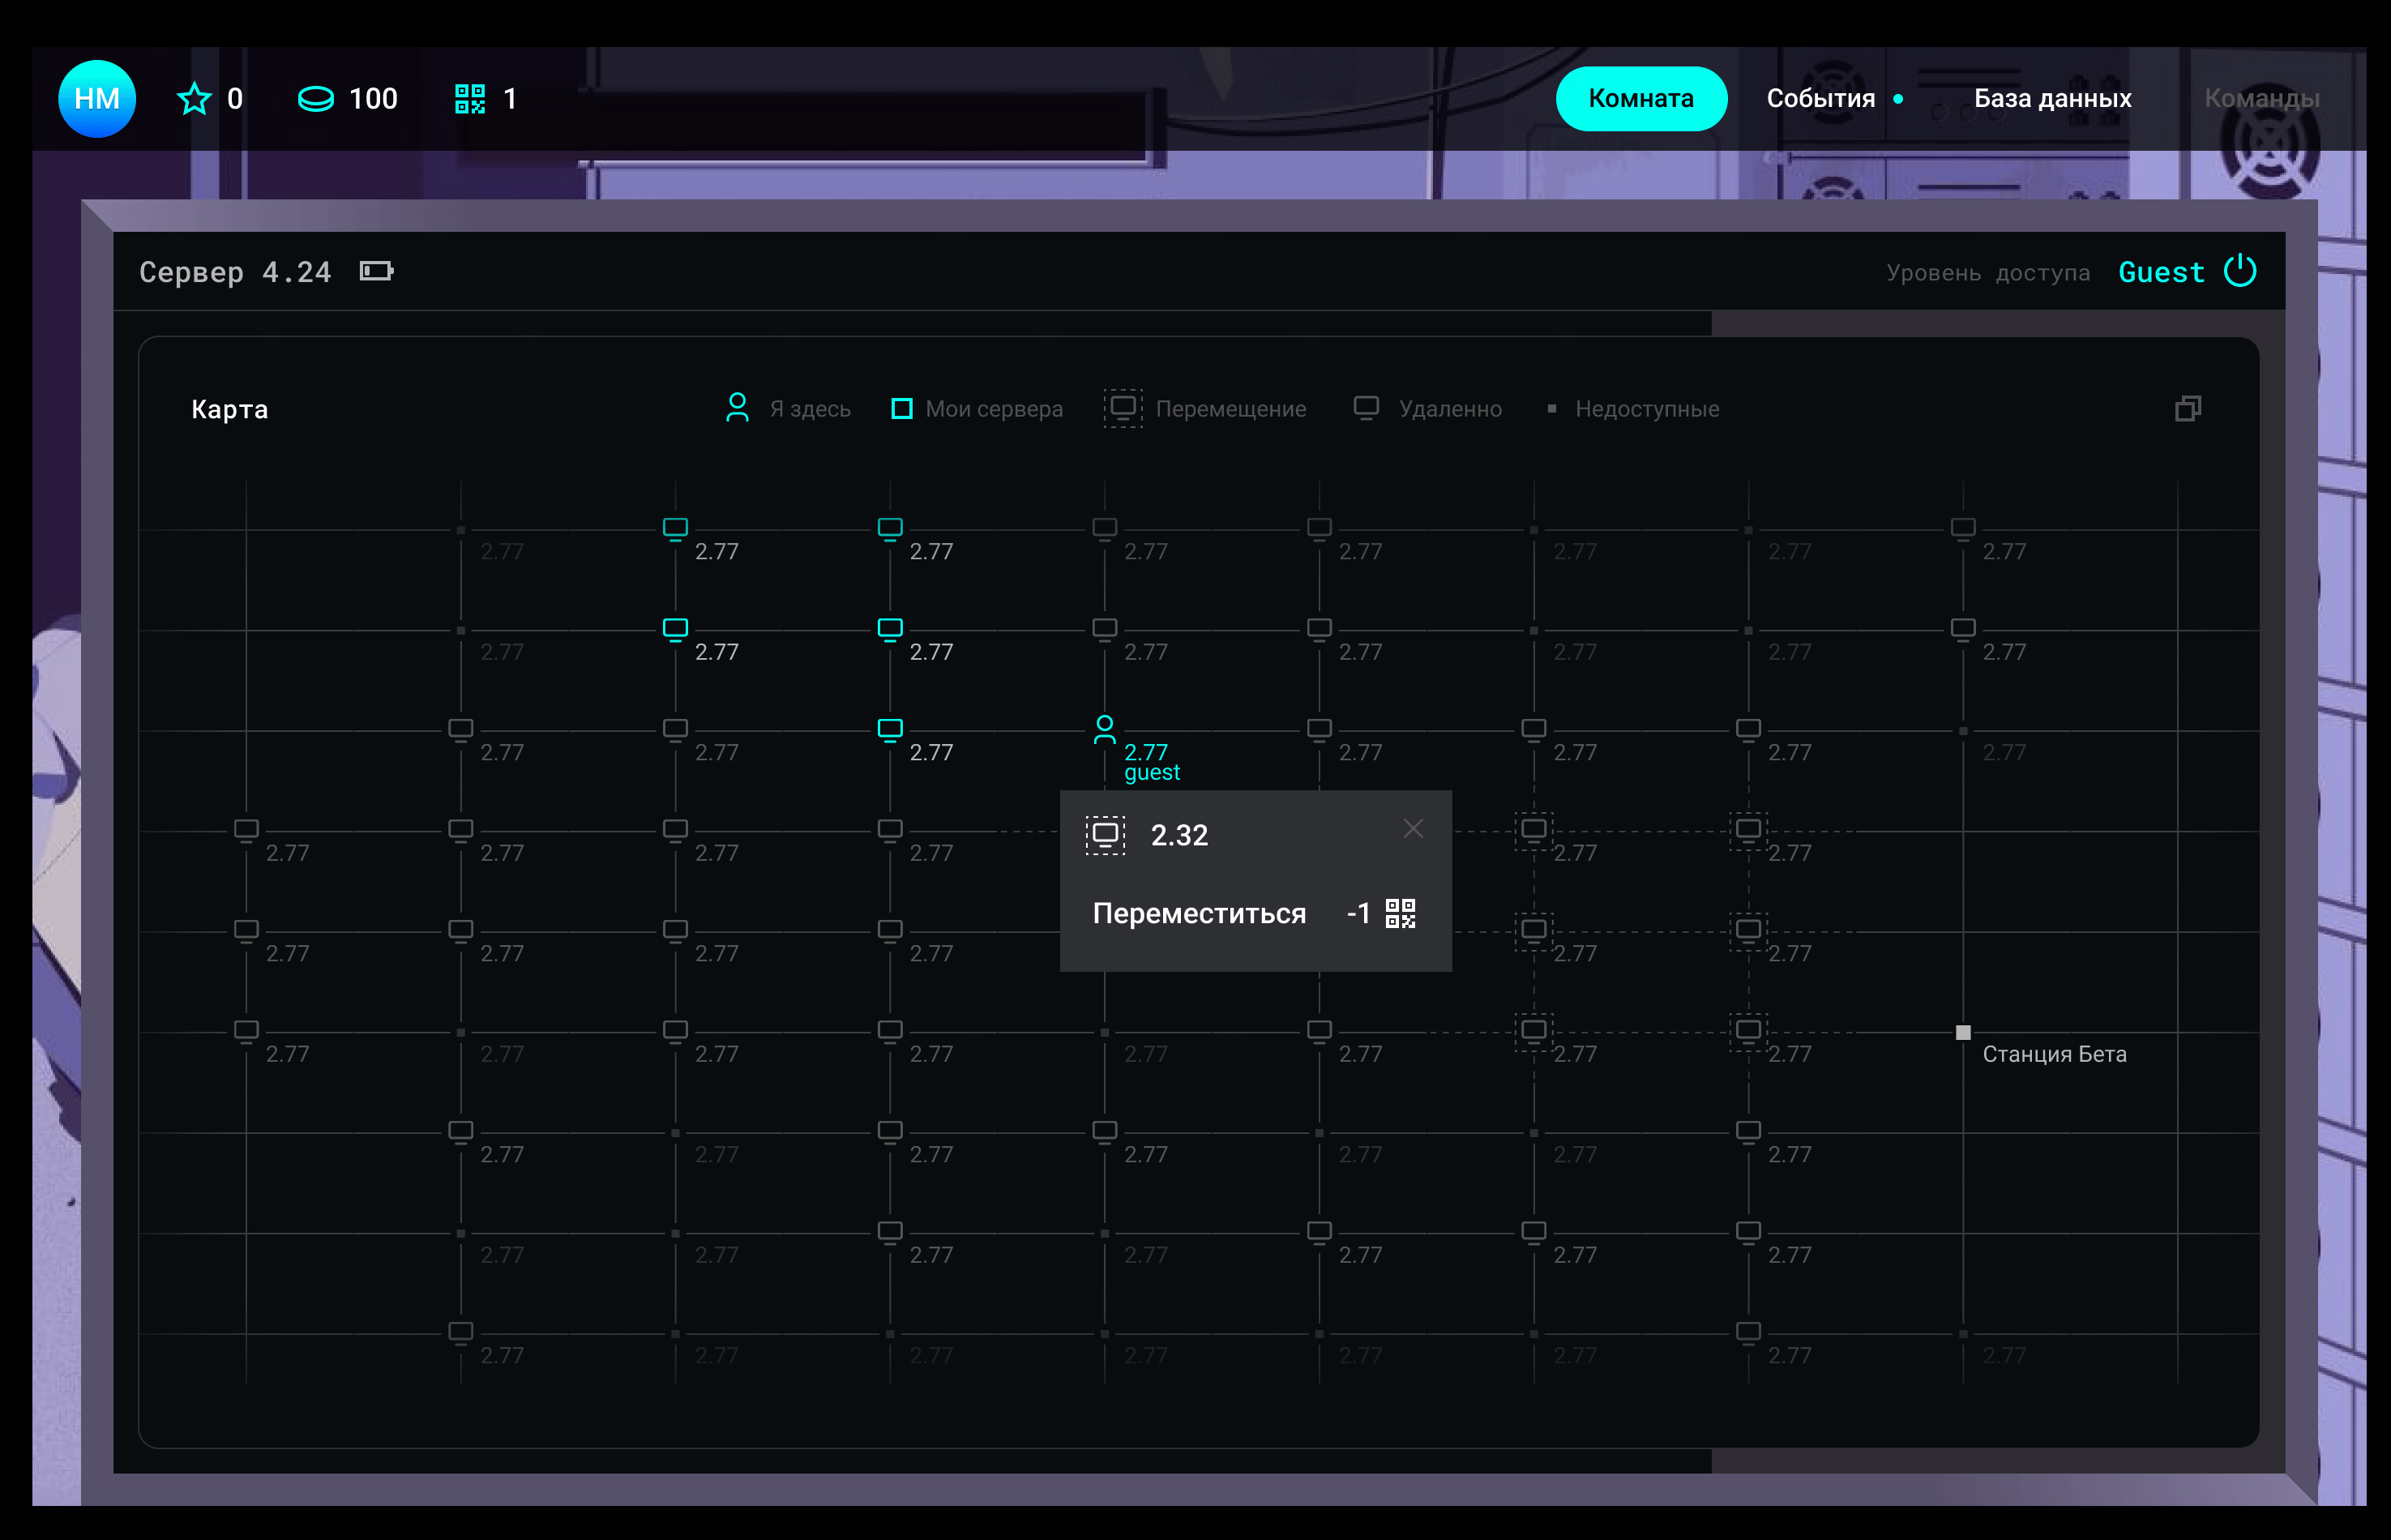
Task: Click the star rating icon
Action: coord(194,99)
